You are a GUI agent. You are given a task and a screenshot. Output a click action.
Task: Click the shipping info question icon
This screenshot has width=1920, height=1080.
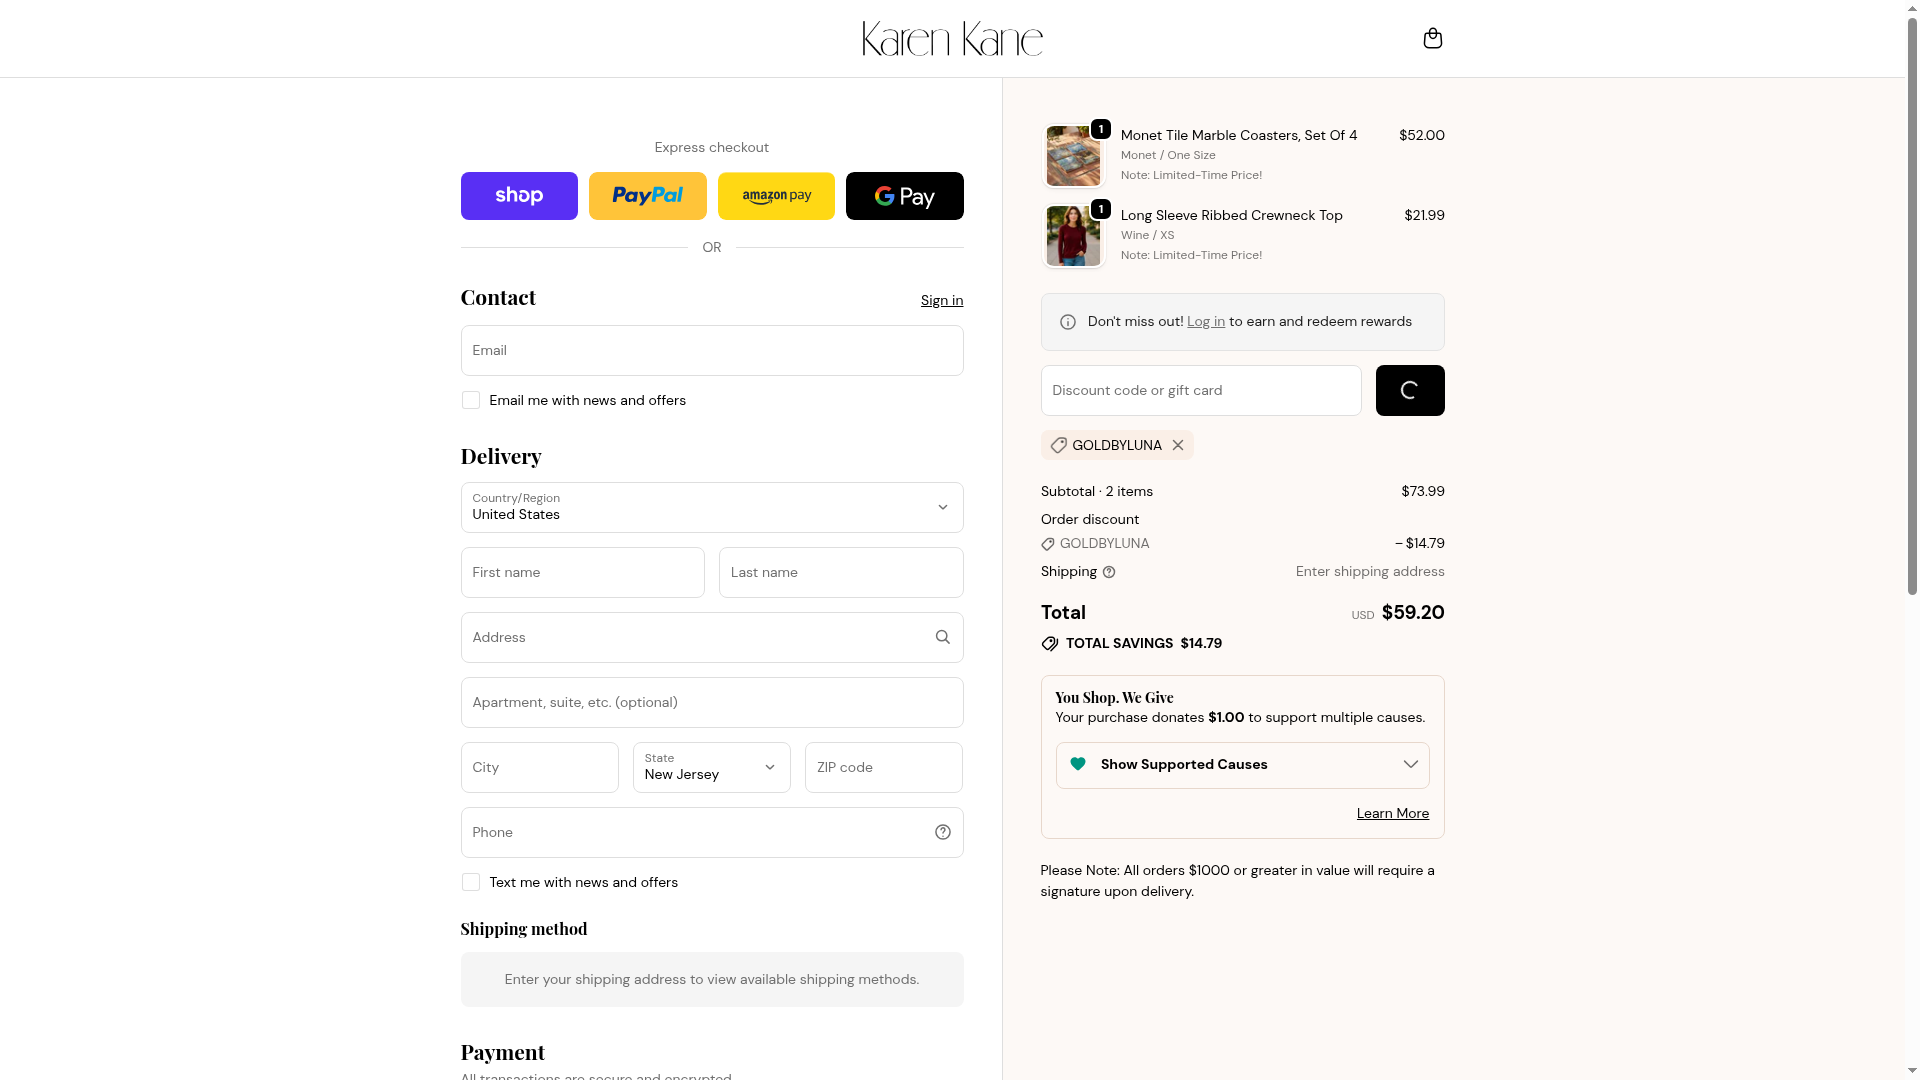coord(1108,572)
